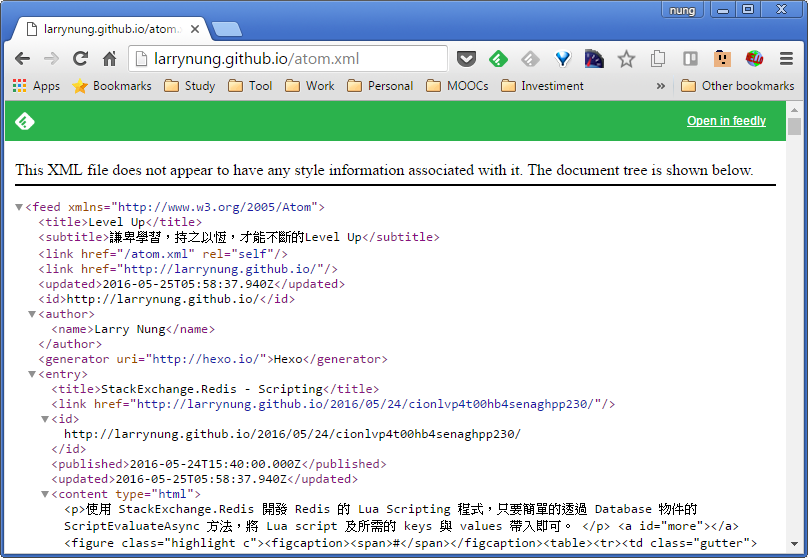Reload the atom.xml page
The width and height of the screenshot is (808, 558).
(80, 59)
